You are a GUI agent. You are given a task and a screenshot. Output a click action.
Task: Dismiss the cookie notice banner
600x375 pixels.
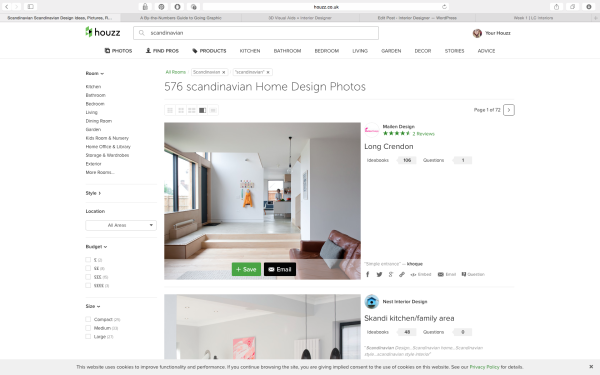[x=591, y=367]
